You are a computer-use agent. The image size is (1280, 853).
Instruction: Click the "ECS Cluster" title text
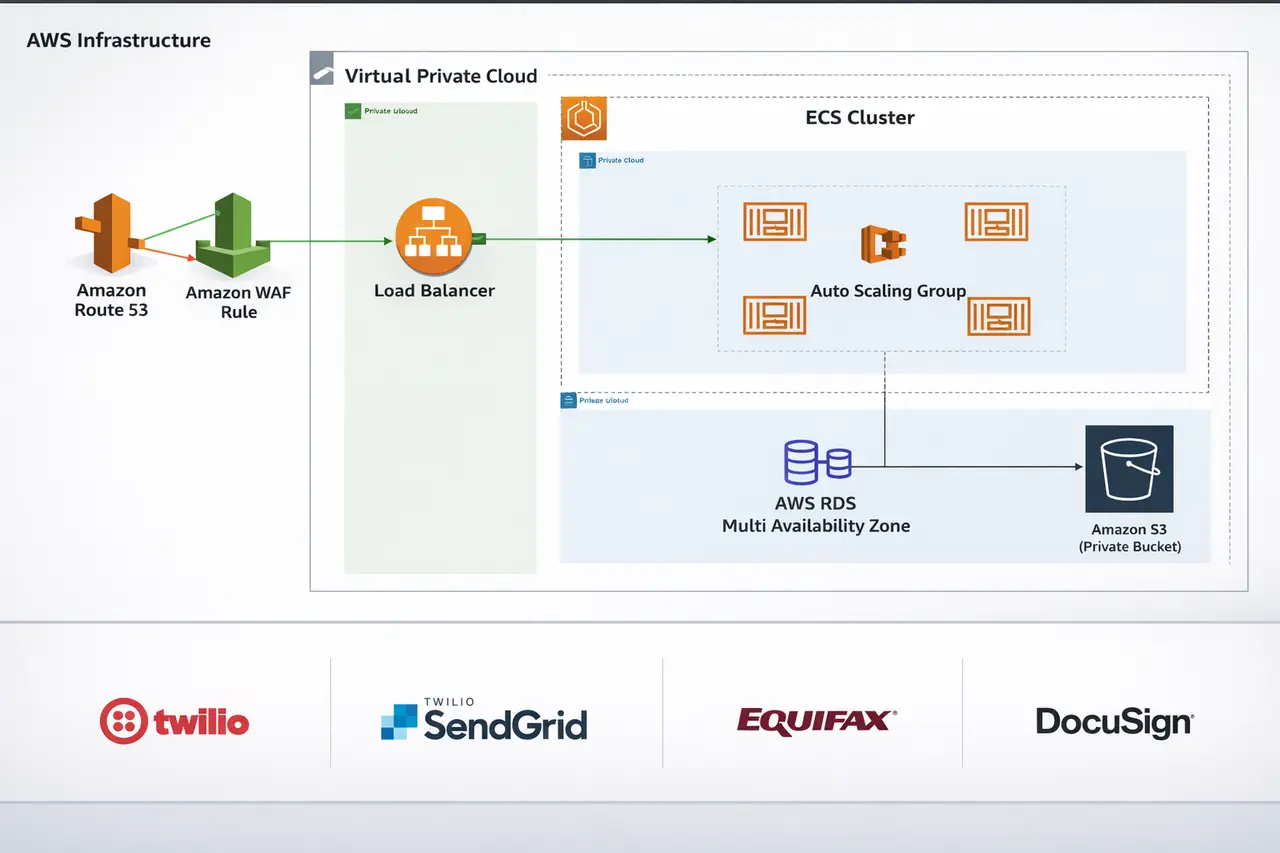860,117
